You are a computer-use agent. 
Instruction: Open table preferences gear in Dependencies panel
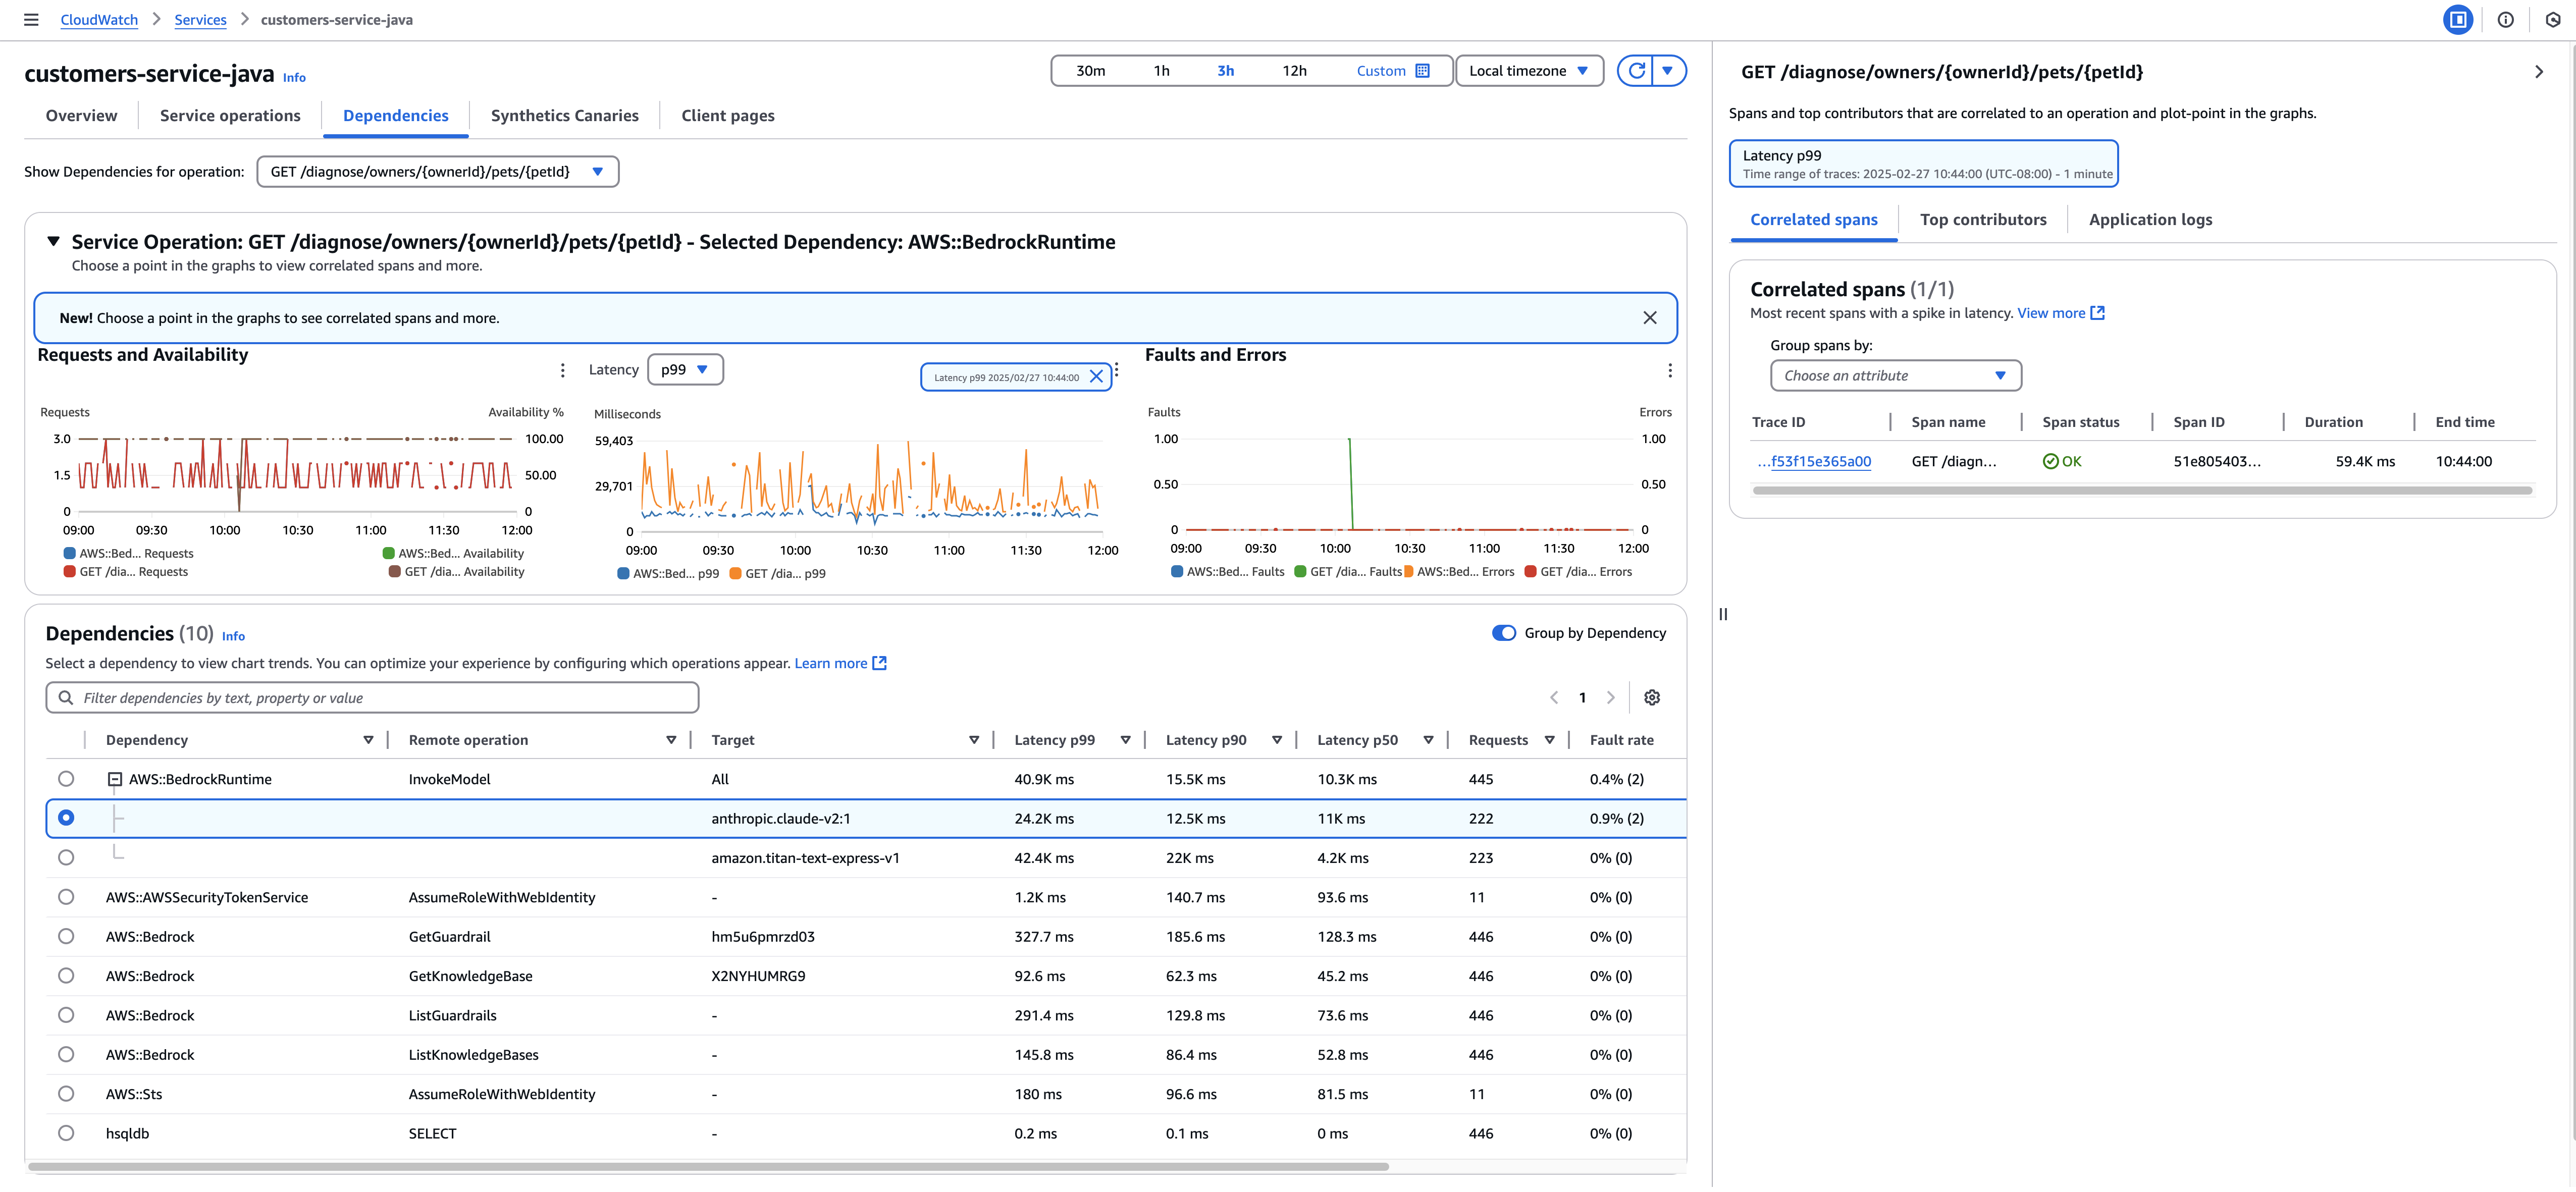click(1652, 697)
